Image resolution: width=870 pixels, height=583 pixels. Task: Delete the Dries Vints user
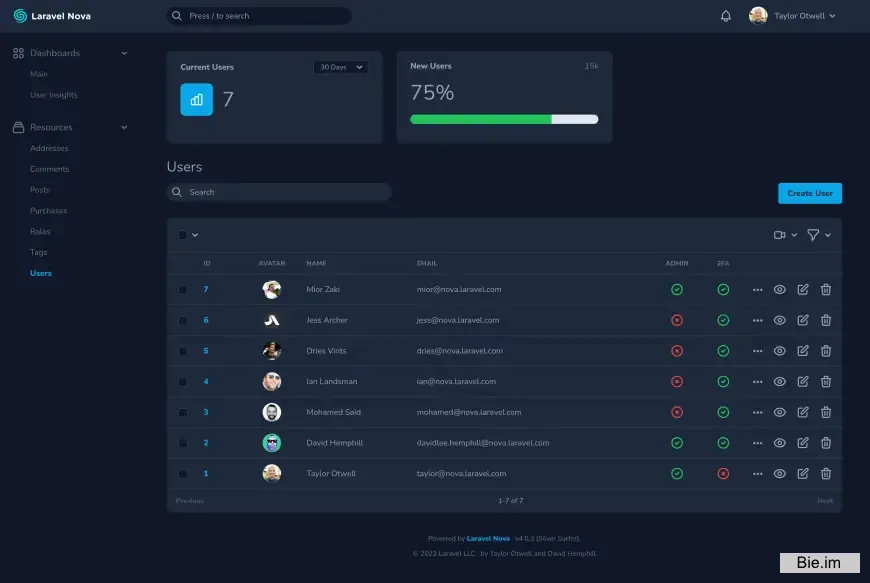826,351
